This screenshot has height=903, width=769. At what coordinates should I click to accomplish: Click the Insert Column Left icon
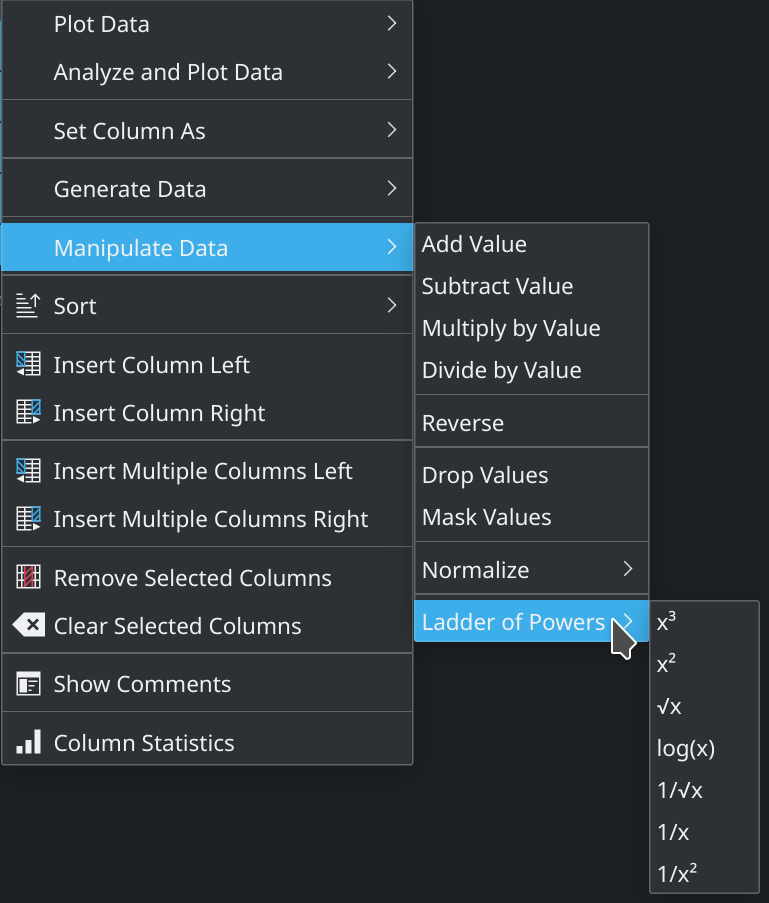(x=28, y=365)
